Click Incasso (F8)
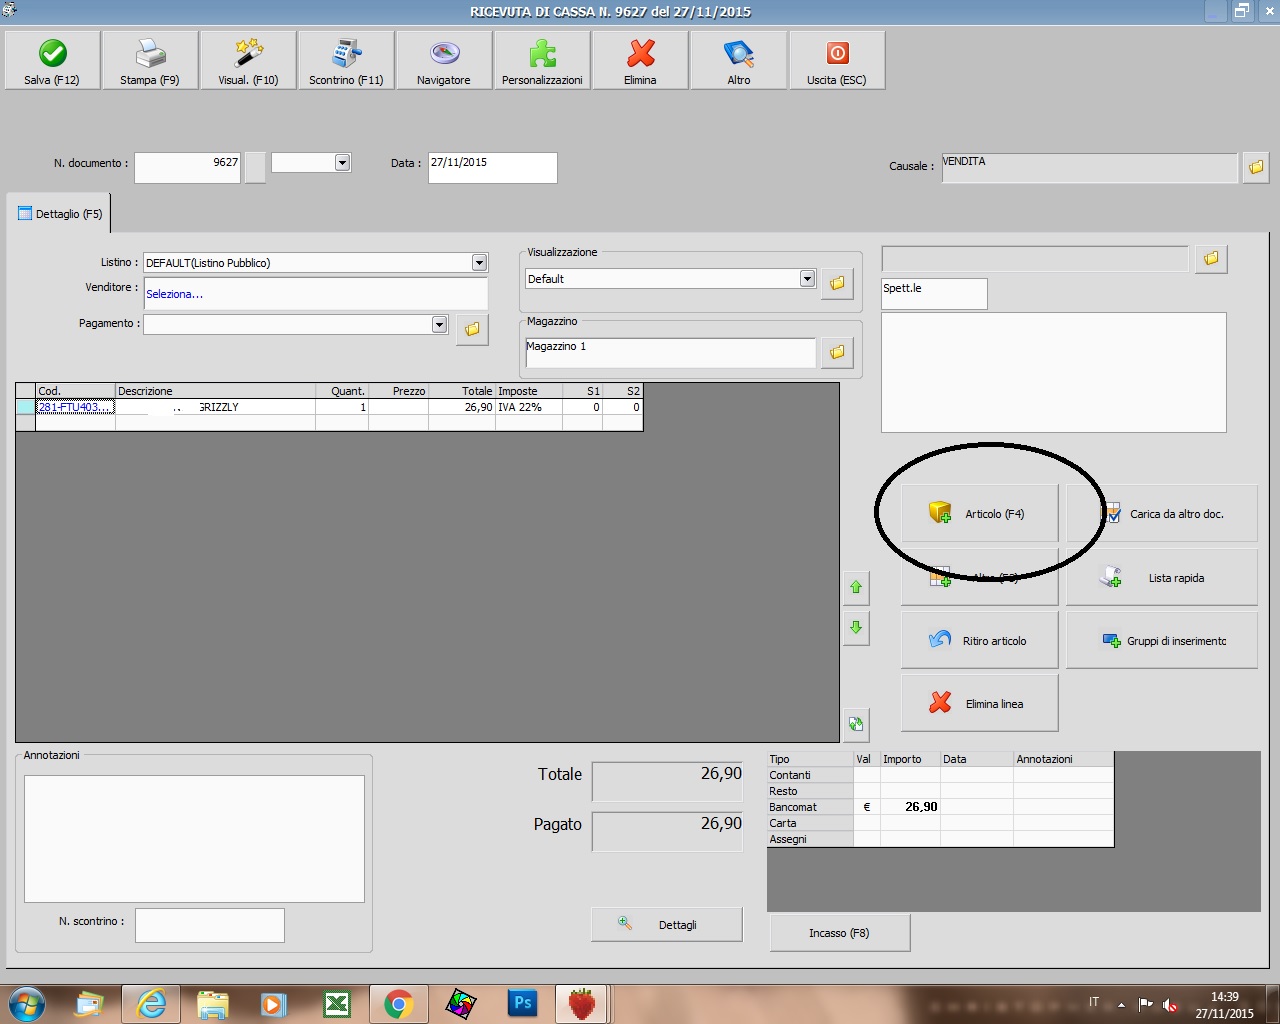This screenshot has height=1024, width=1280. pos(840,933)
